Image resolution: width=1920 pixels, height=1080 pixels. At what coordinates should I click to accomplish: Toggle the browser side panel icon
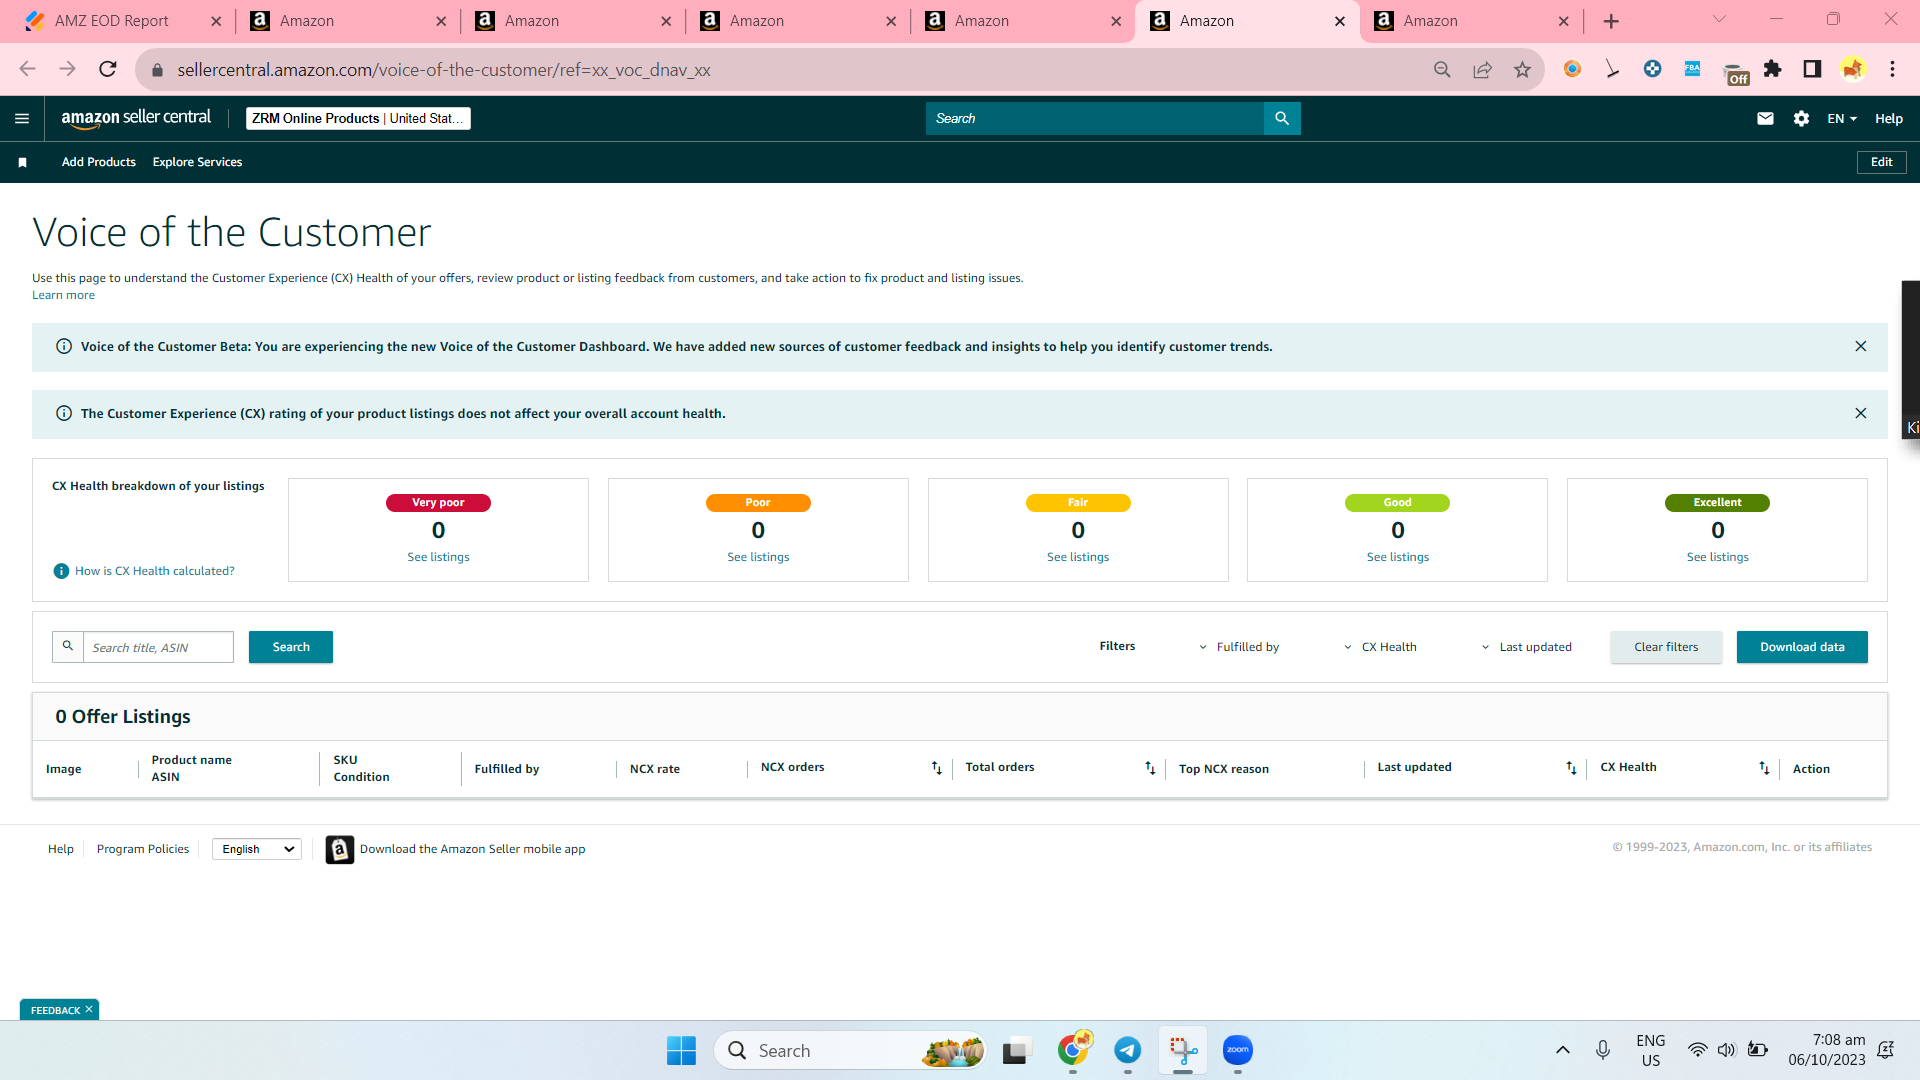click(1812, 69)
